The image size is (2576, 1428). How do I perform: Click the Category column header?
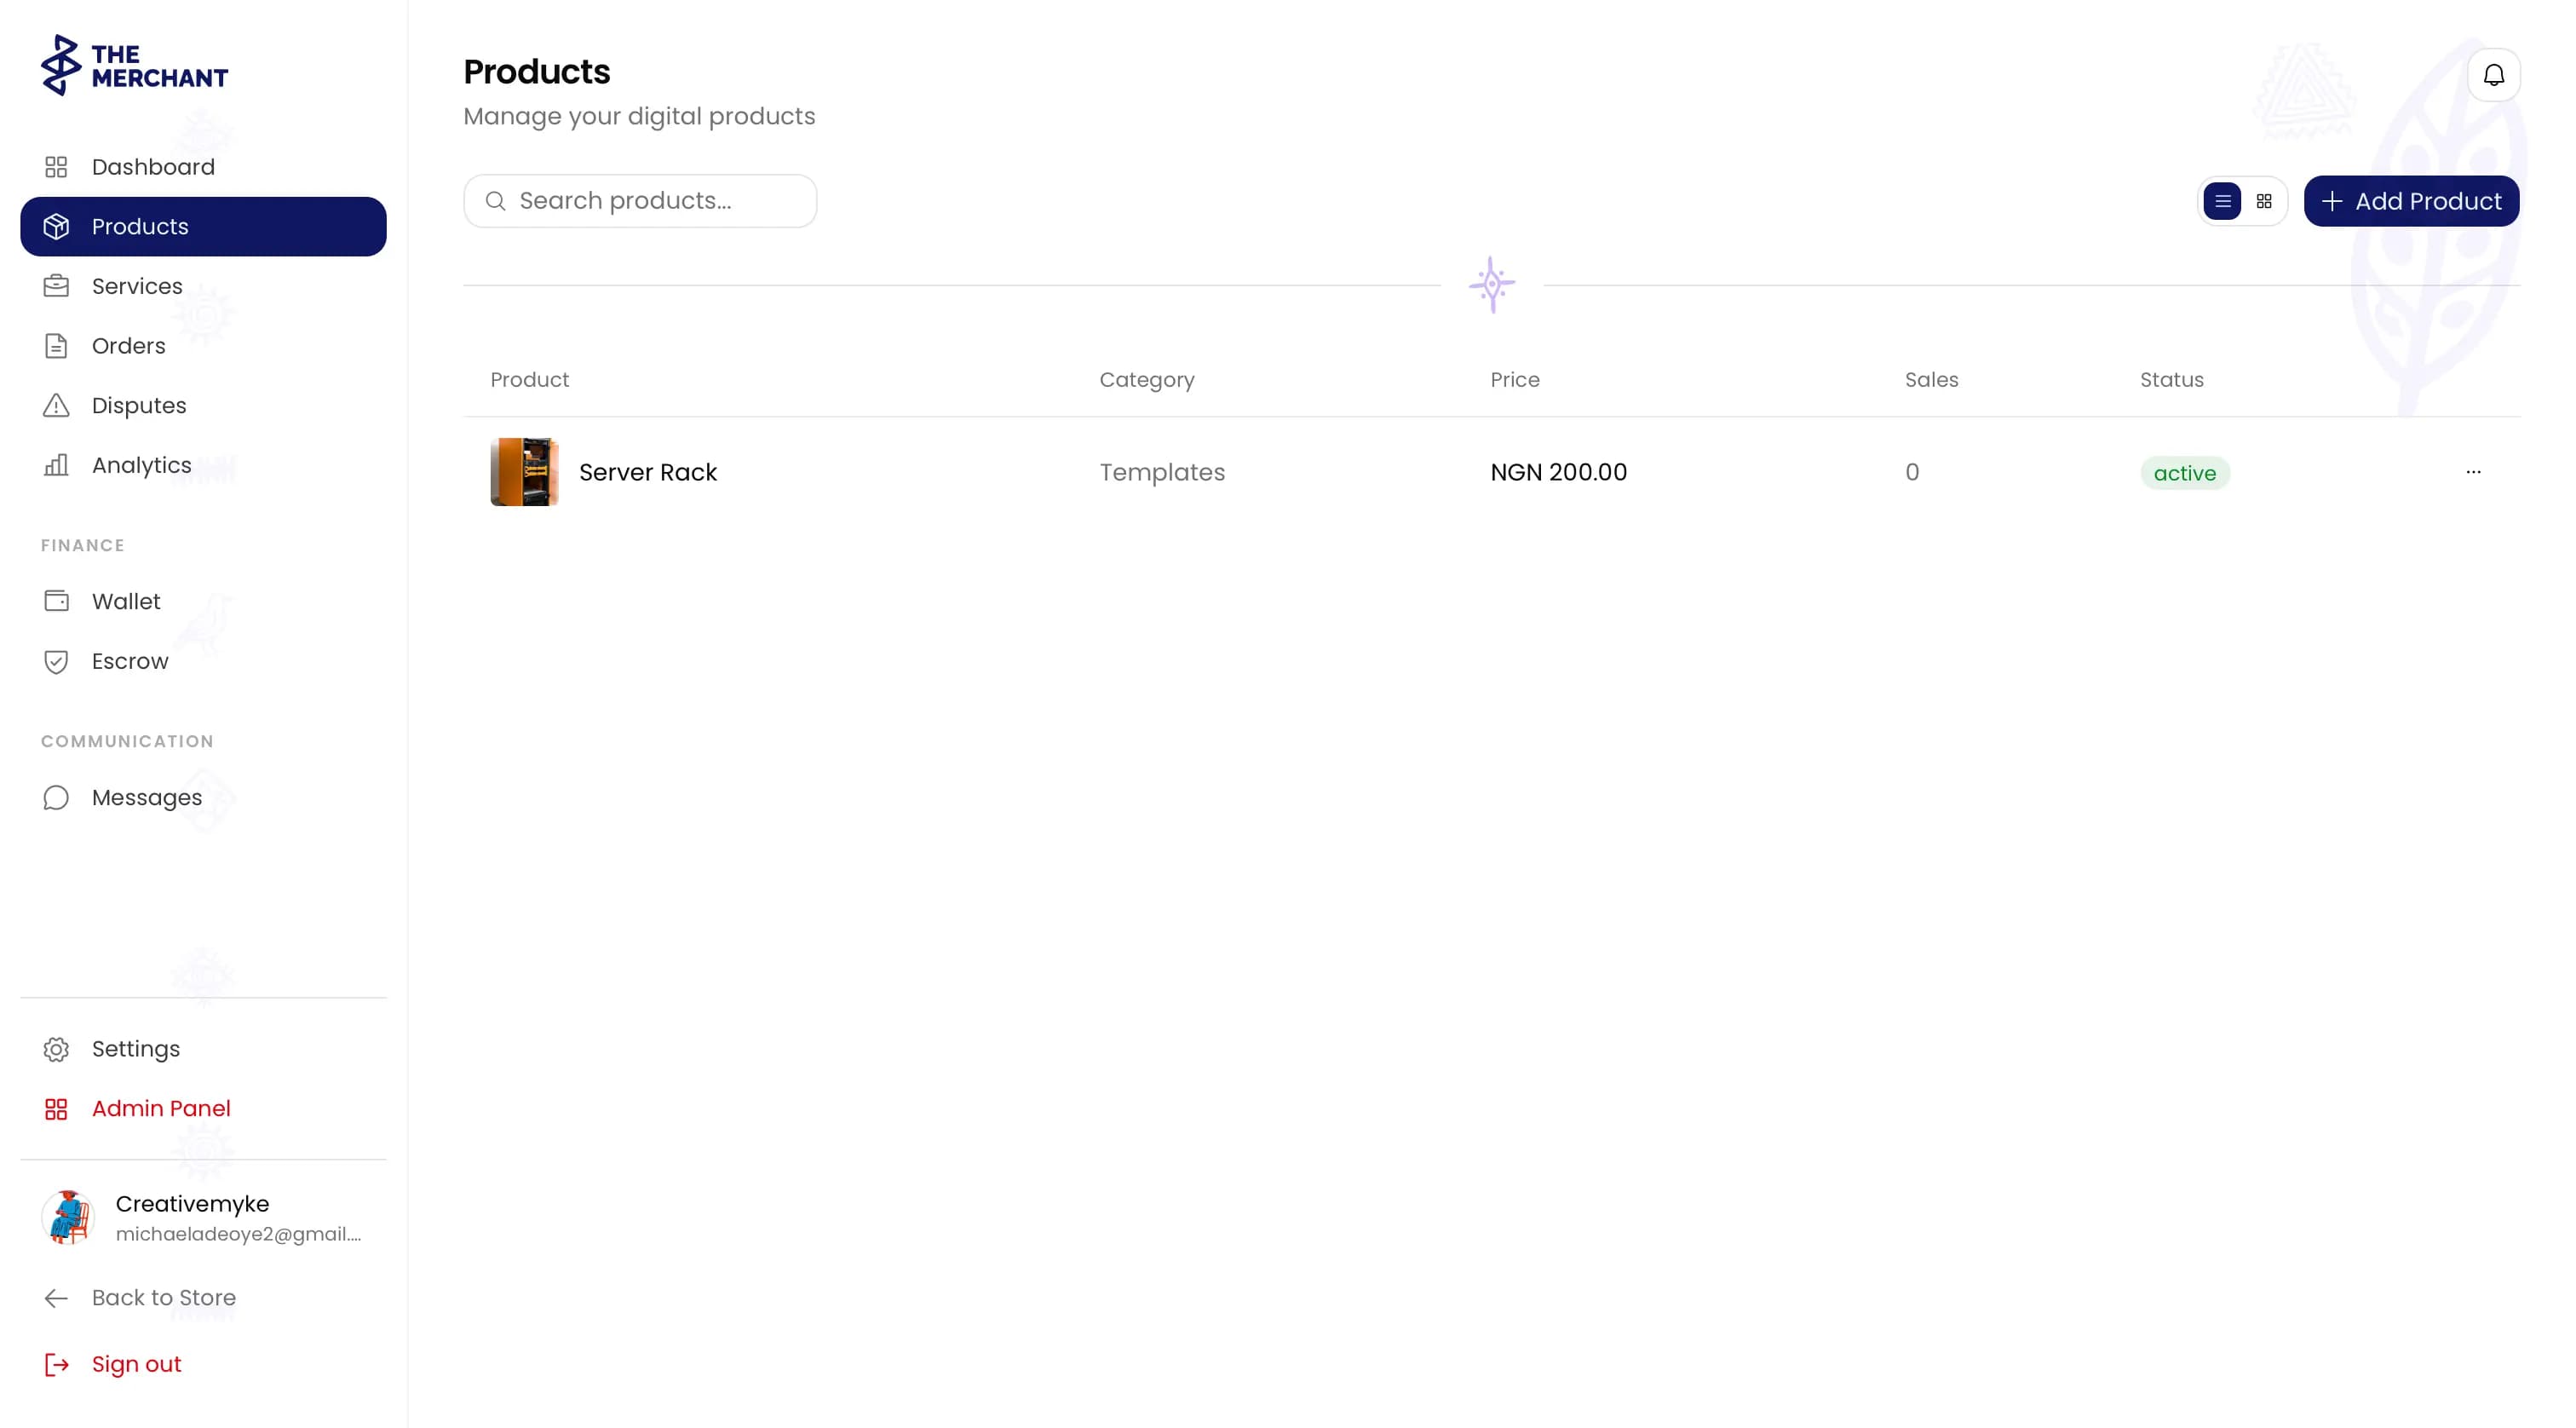tap(1147, 380)
